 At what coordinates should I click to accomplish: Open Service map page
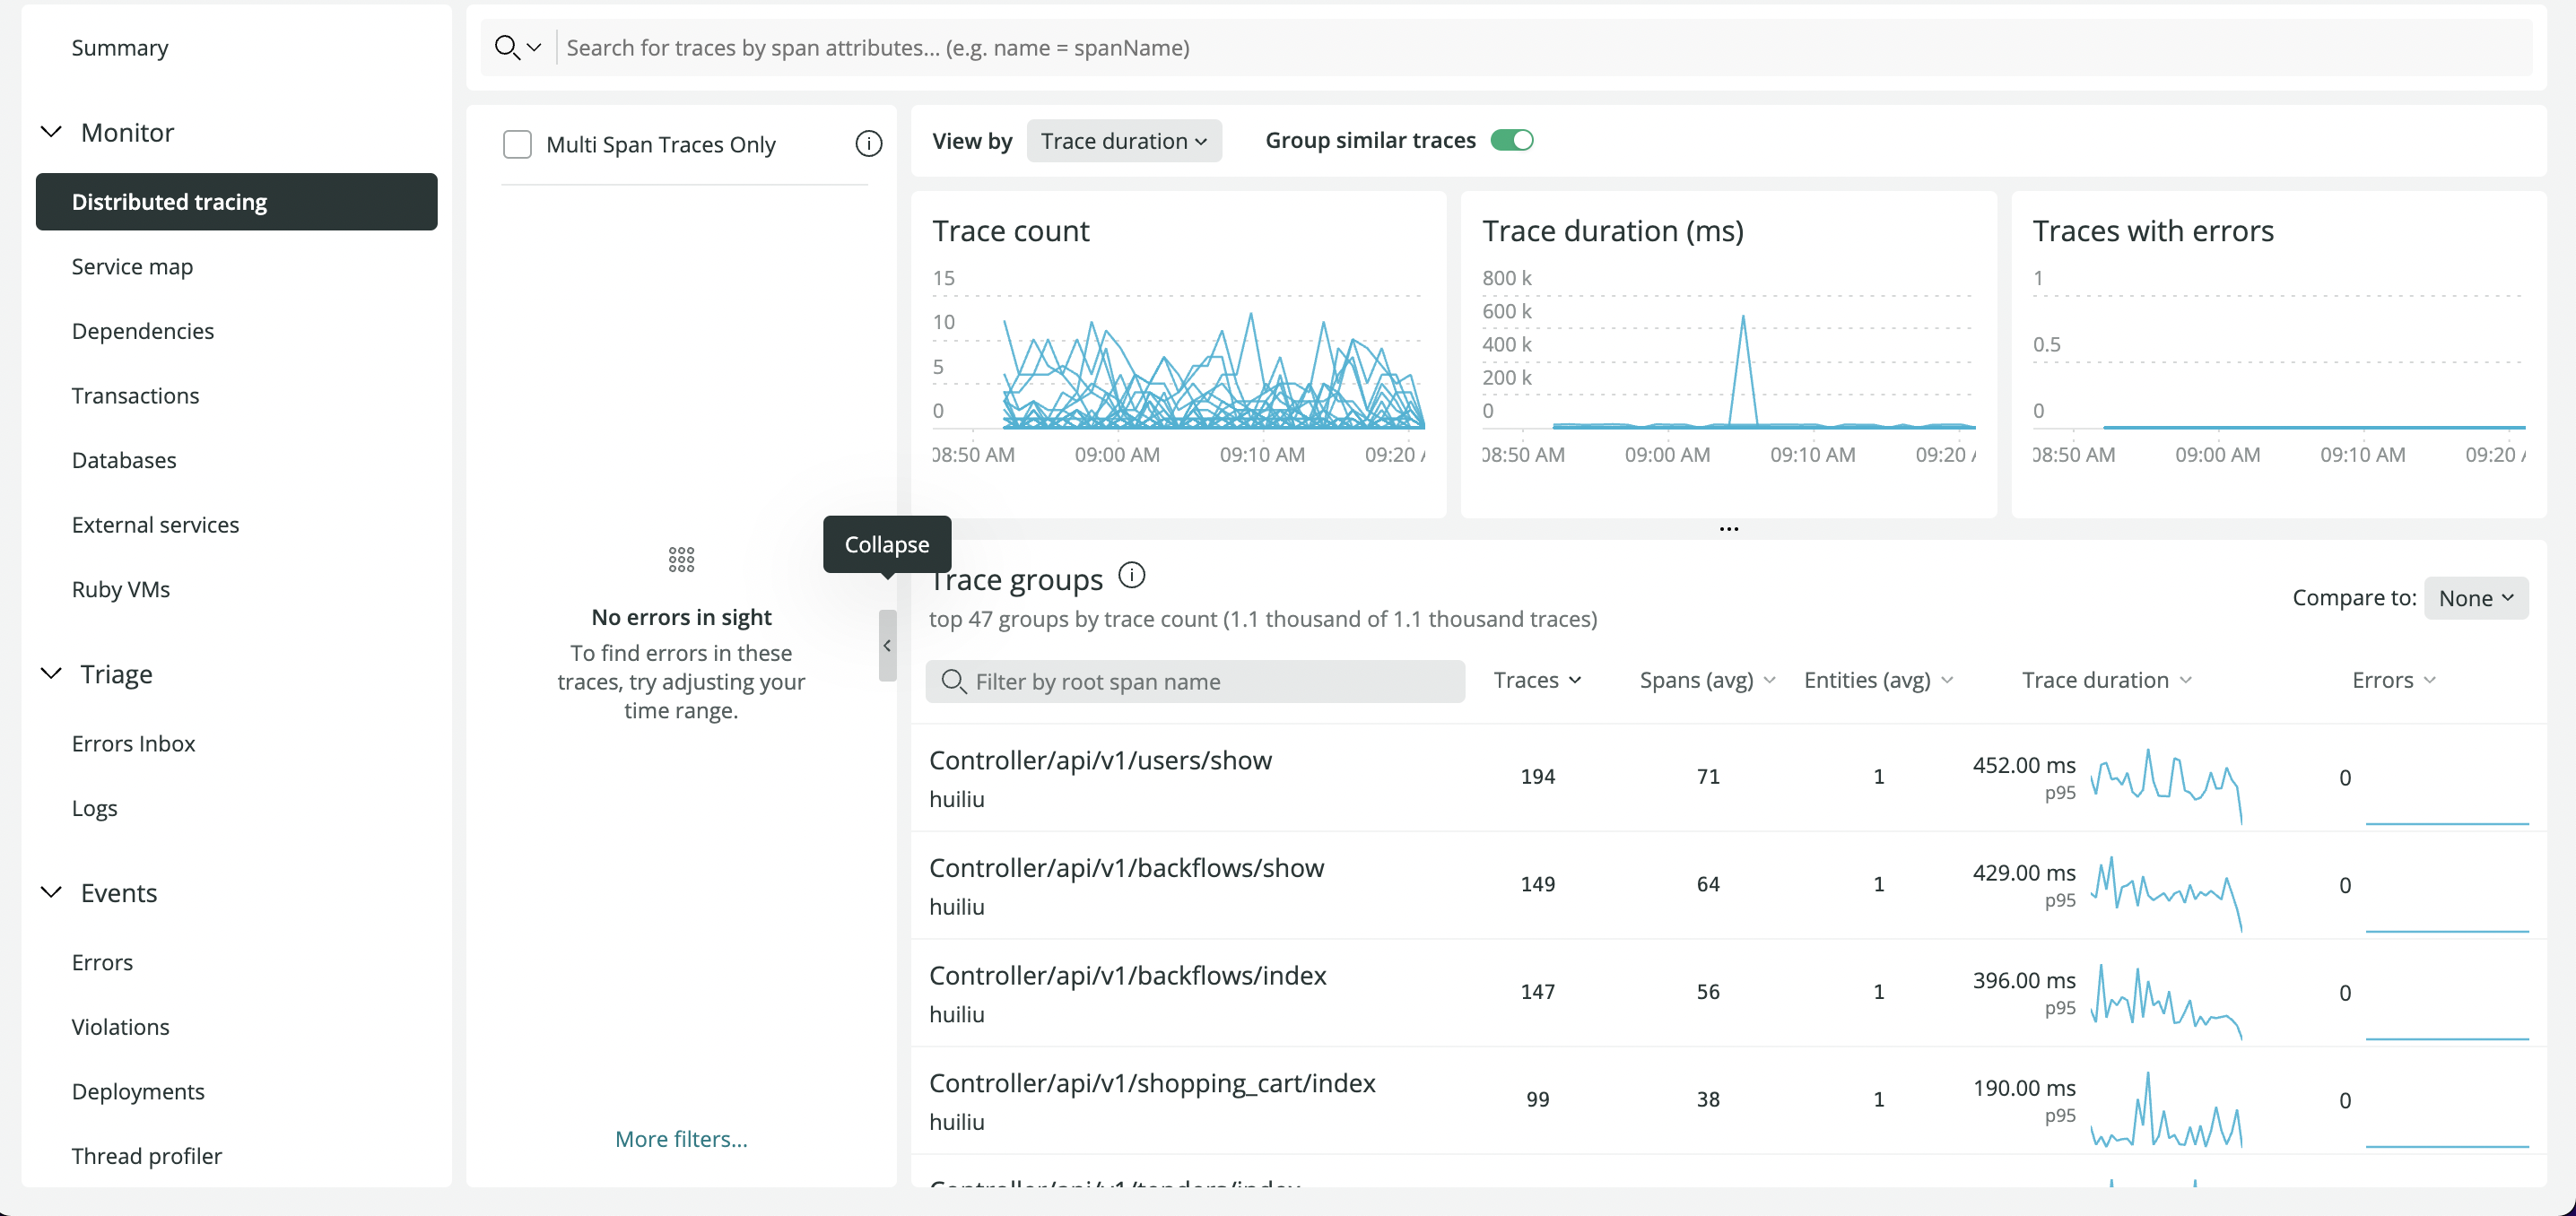point(132,267)
